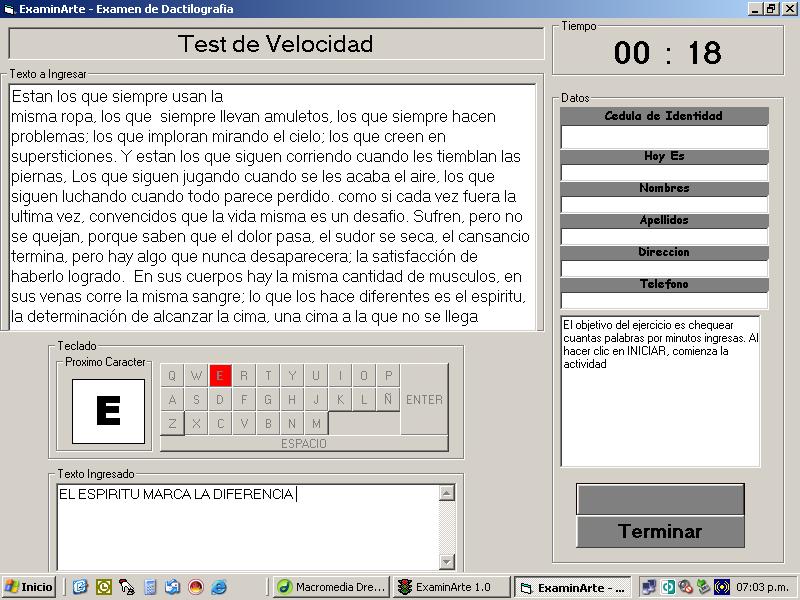Click the W key on virtual keyboard

tap(196, 376)
